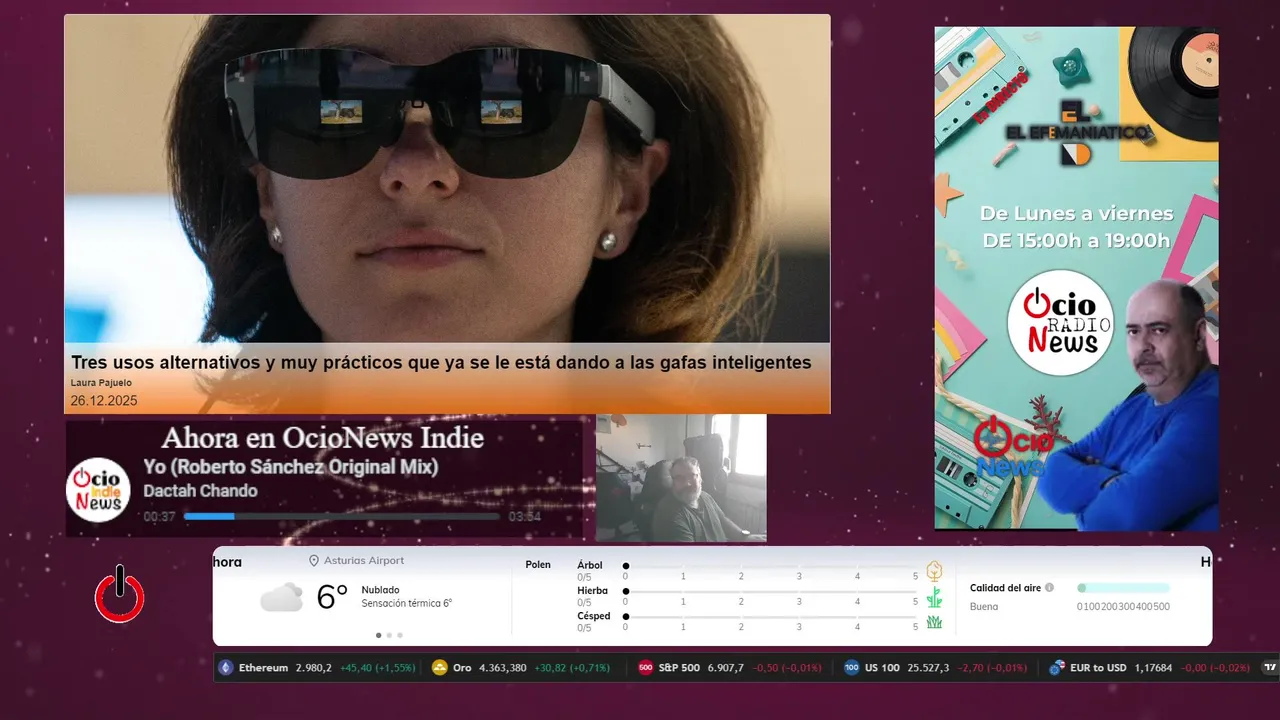
Task: Click the US 100 blue badge icon
Action: [x=851, y=668]
